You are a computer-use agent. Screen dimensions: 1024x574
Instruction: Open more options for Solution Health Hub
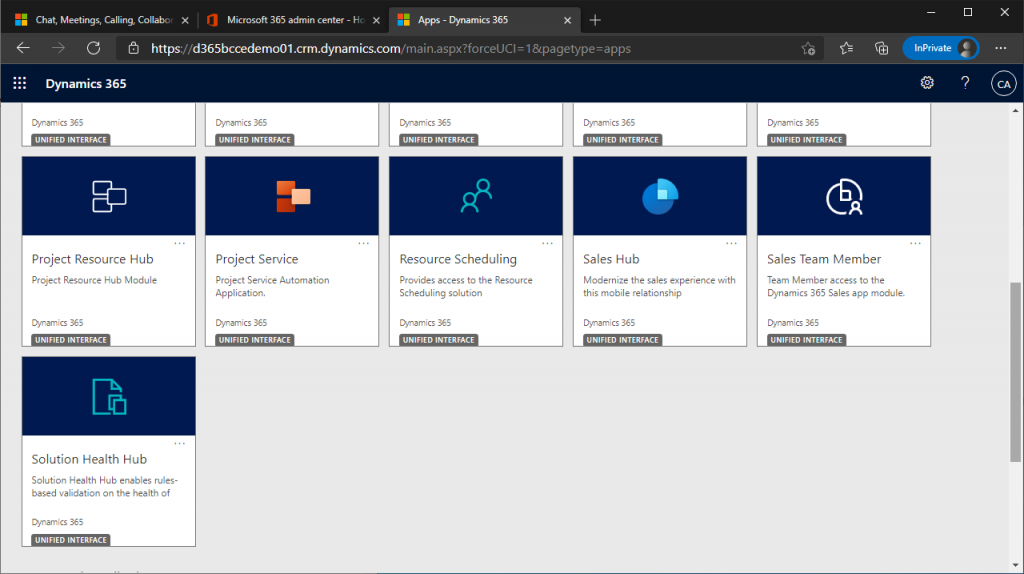pyautogui.click(x=180, y=443)
